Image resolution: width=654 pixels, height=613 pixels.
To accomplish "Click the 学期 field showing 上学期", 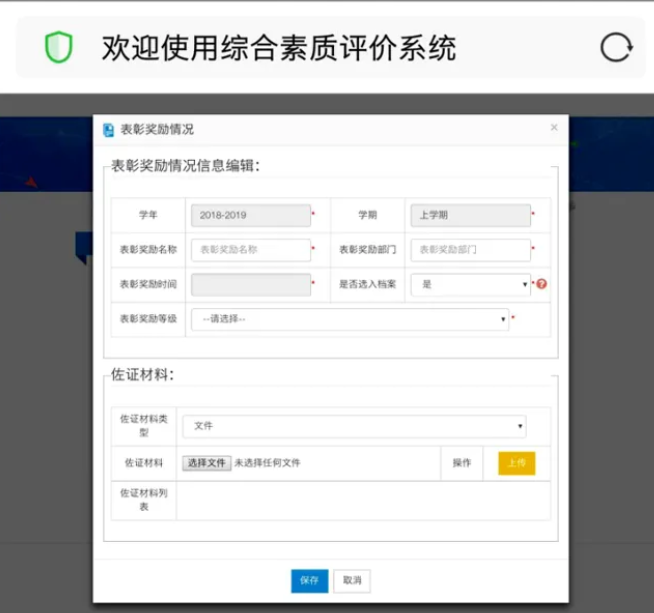I will click(470, 215).
